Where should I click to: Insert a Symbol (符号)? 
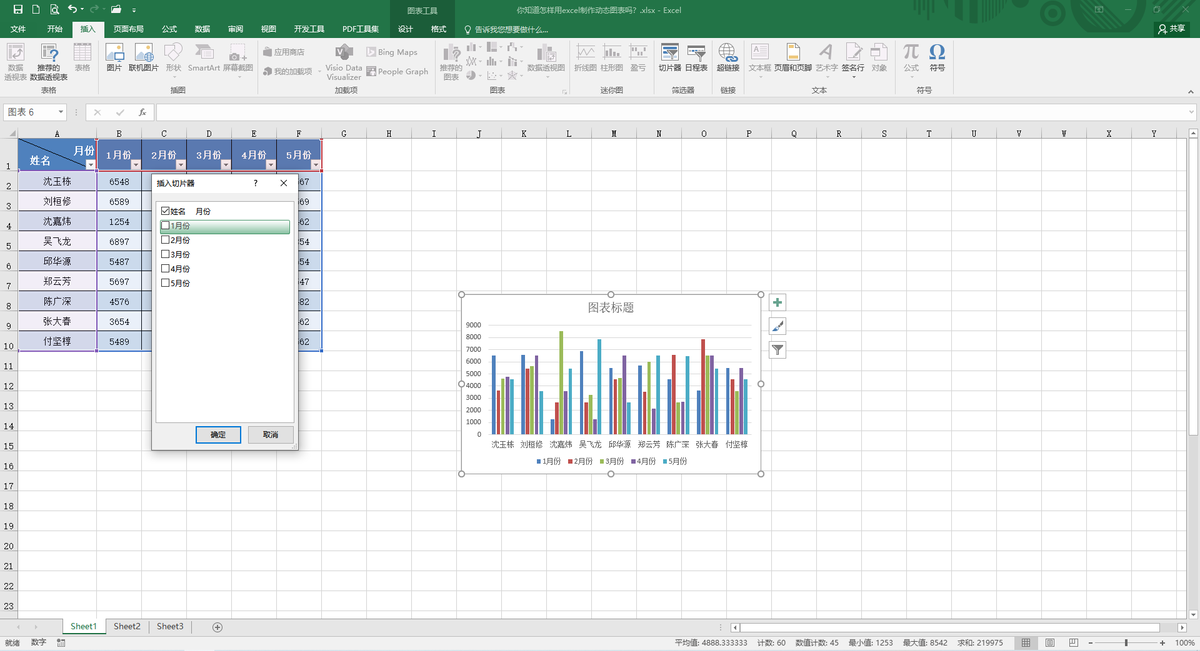point(937,59)
